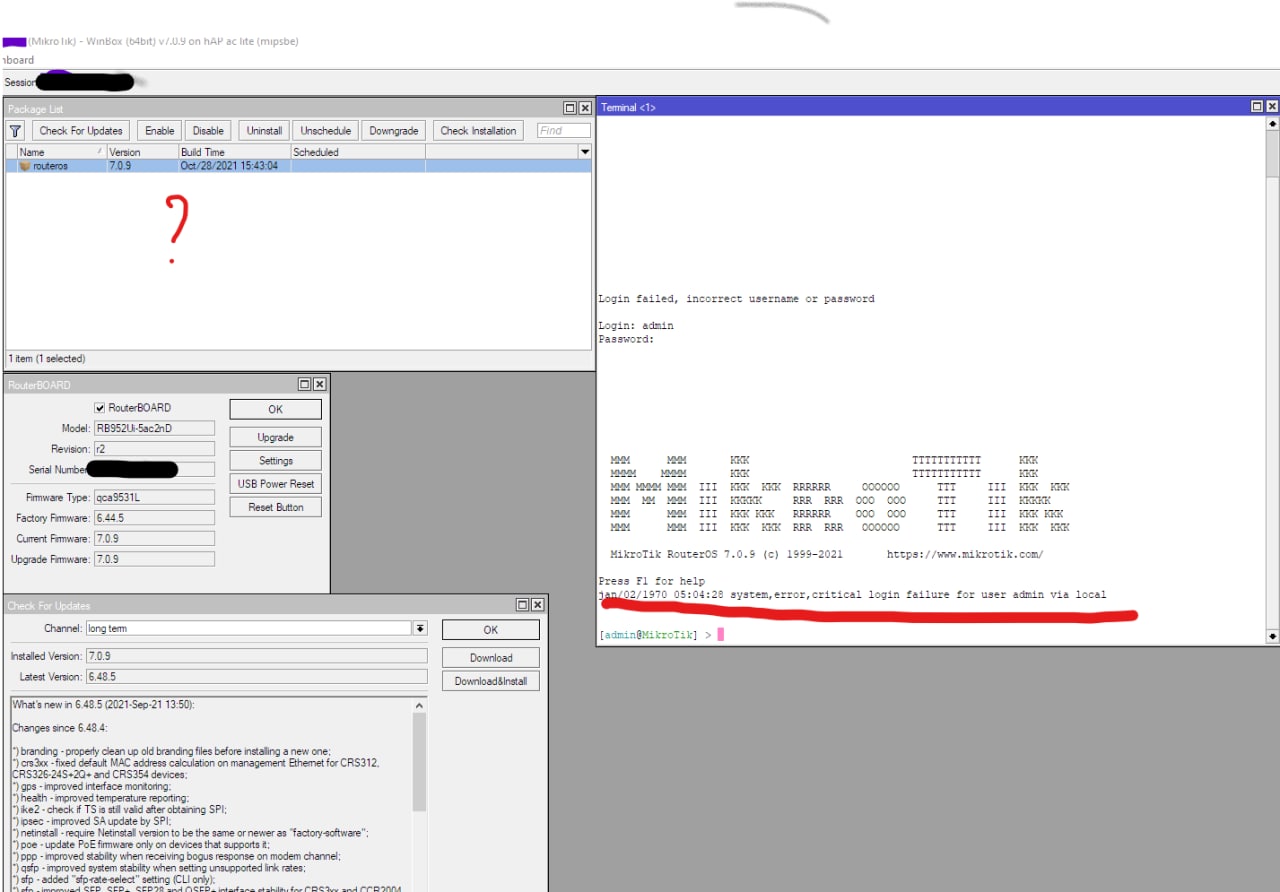Screen dimensions: 1280x892
Task: Click the filter funnel icon in Package List
Action: [x=15, y=130]
